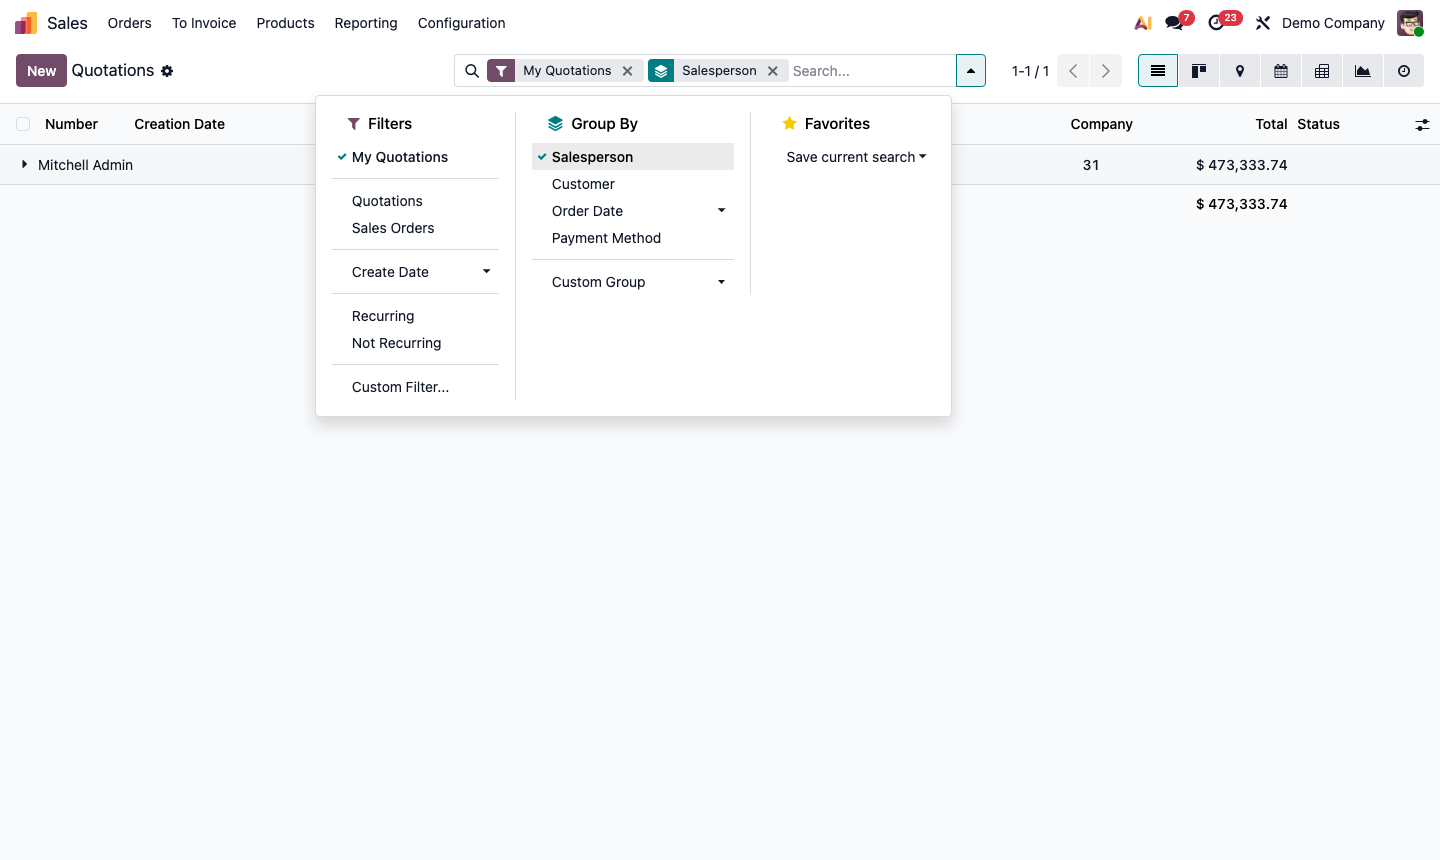Open the Activity view
This screenshot has width=1440, height=860.
click(1403, 70)
